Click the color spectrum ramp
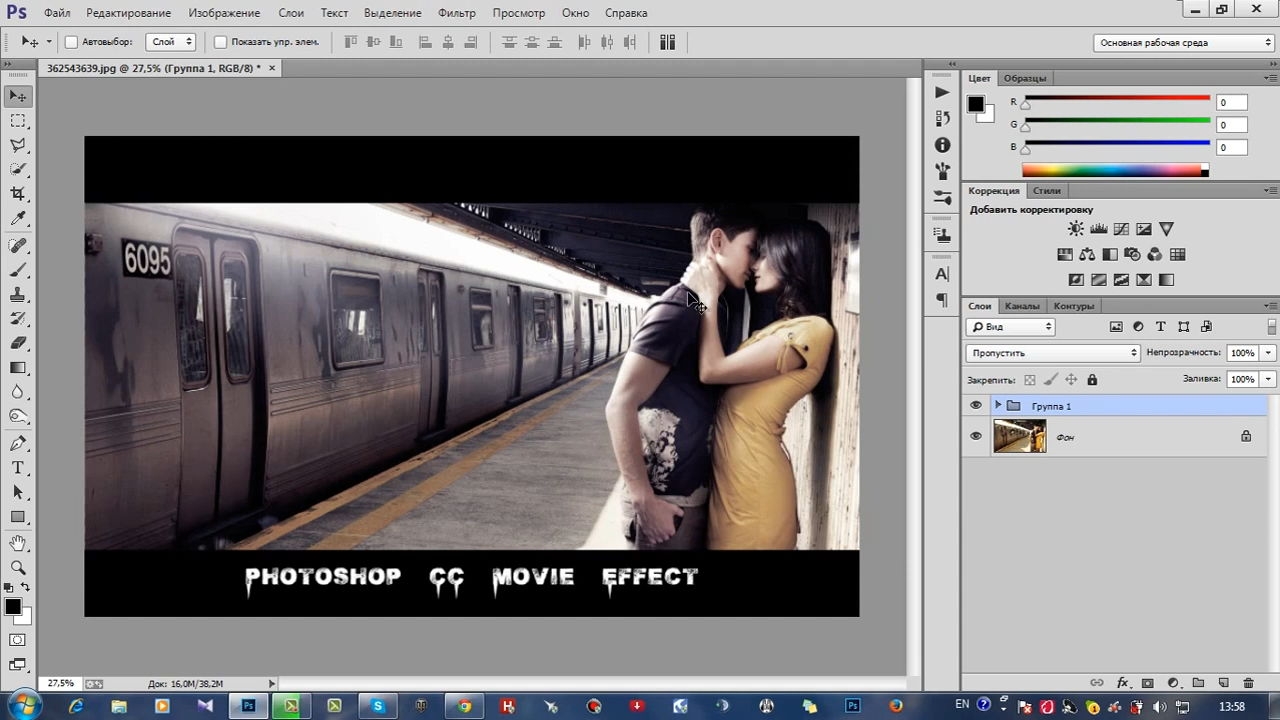The width and height of the screenshot is (1280, 720). pyautogui.click(x=1115, y=171)
